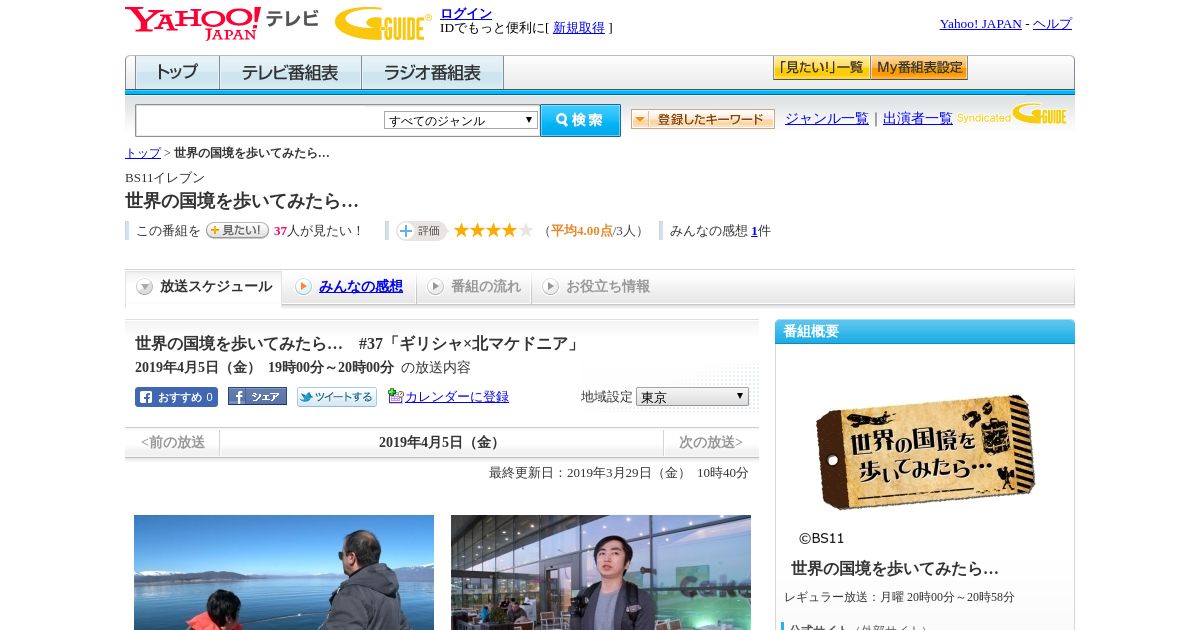Open the 新規取得 link

tap(579, 28)
